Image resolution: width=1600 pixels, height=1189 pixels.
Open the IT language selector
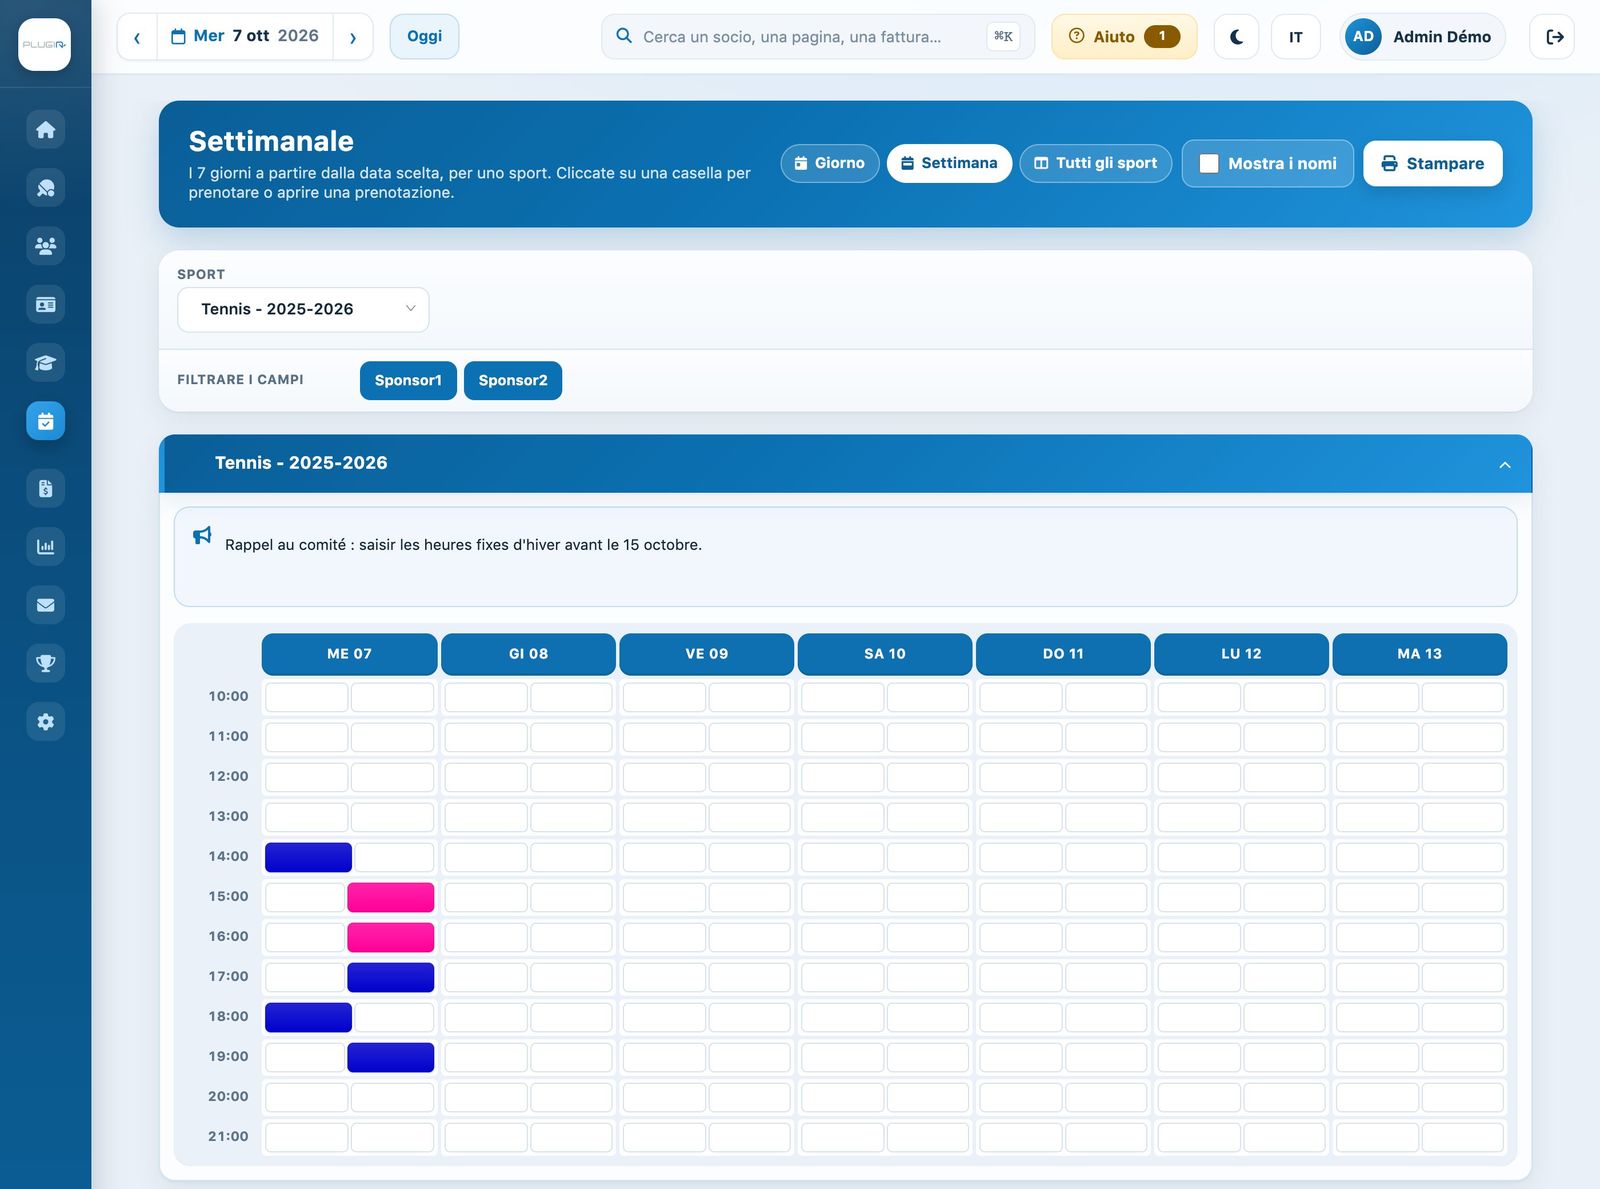click(x=1296, y=37)
